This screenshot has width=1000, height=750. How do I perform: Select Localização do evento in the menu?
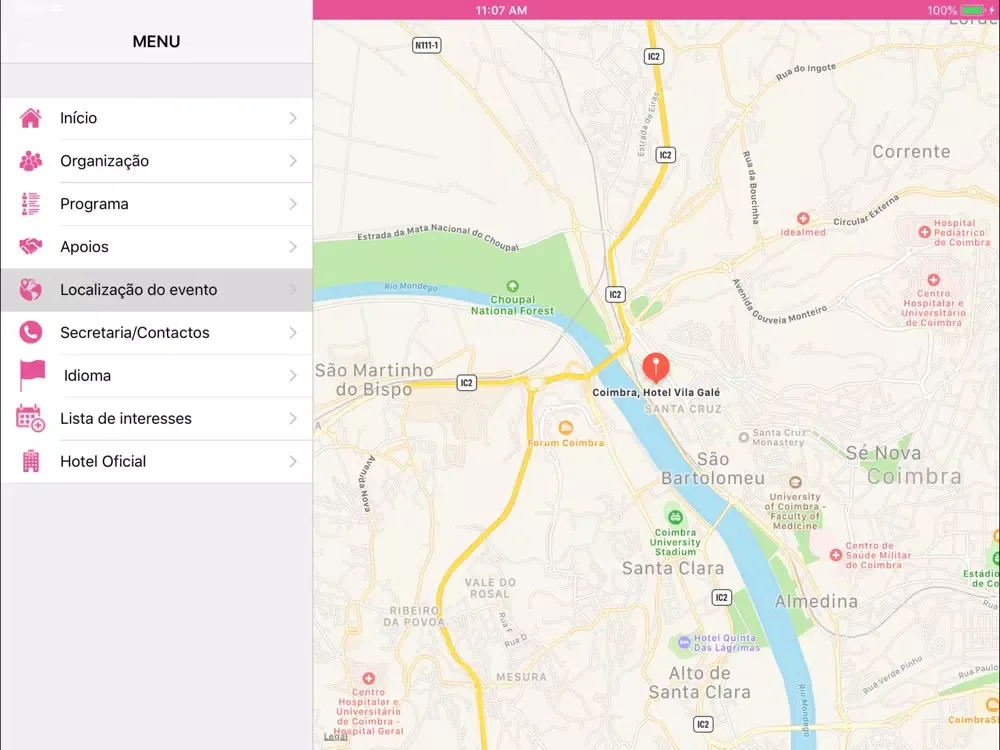pos(156,290)
